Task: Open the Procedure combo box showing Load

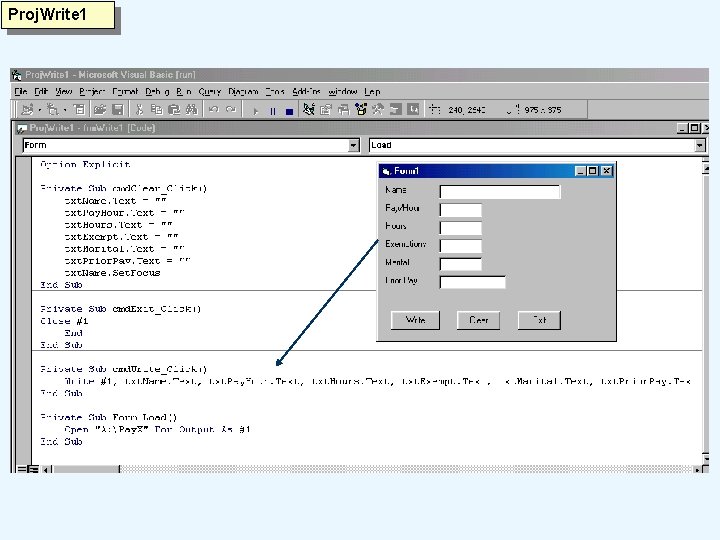Action: pyautogui.click(x=537, y=146)
